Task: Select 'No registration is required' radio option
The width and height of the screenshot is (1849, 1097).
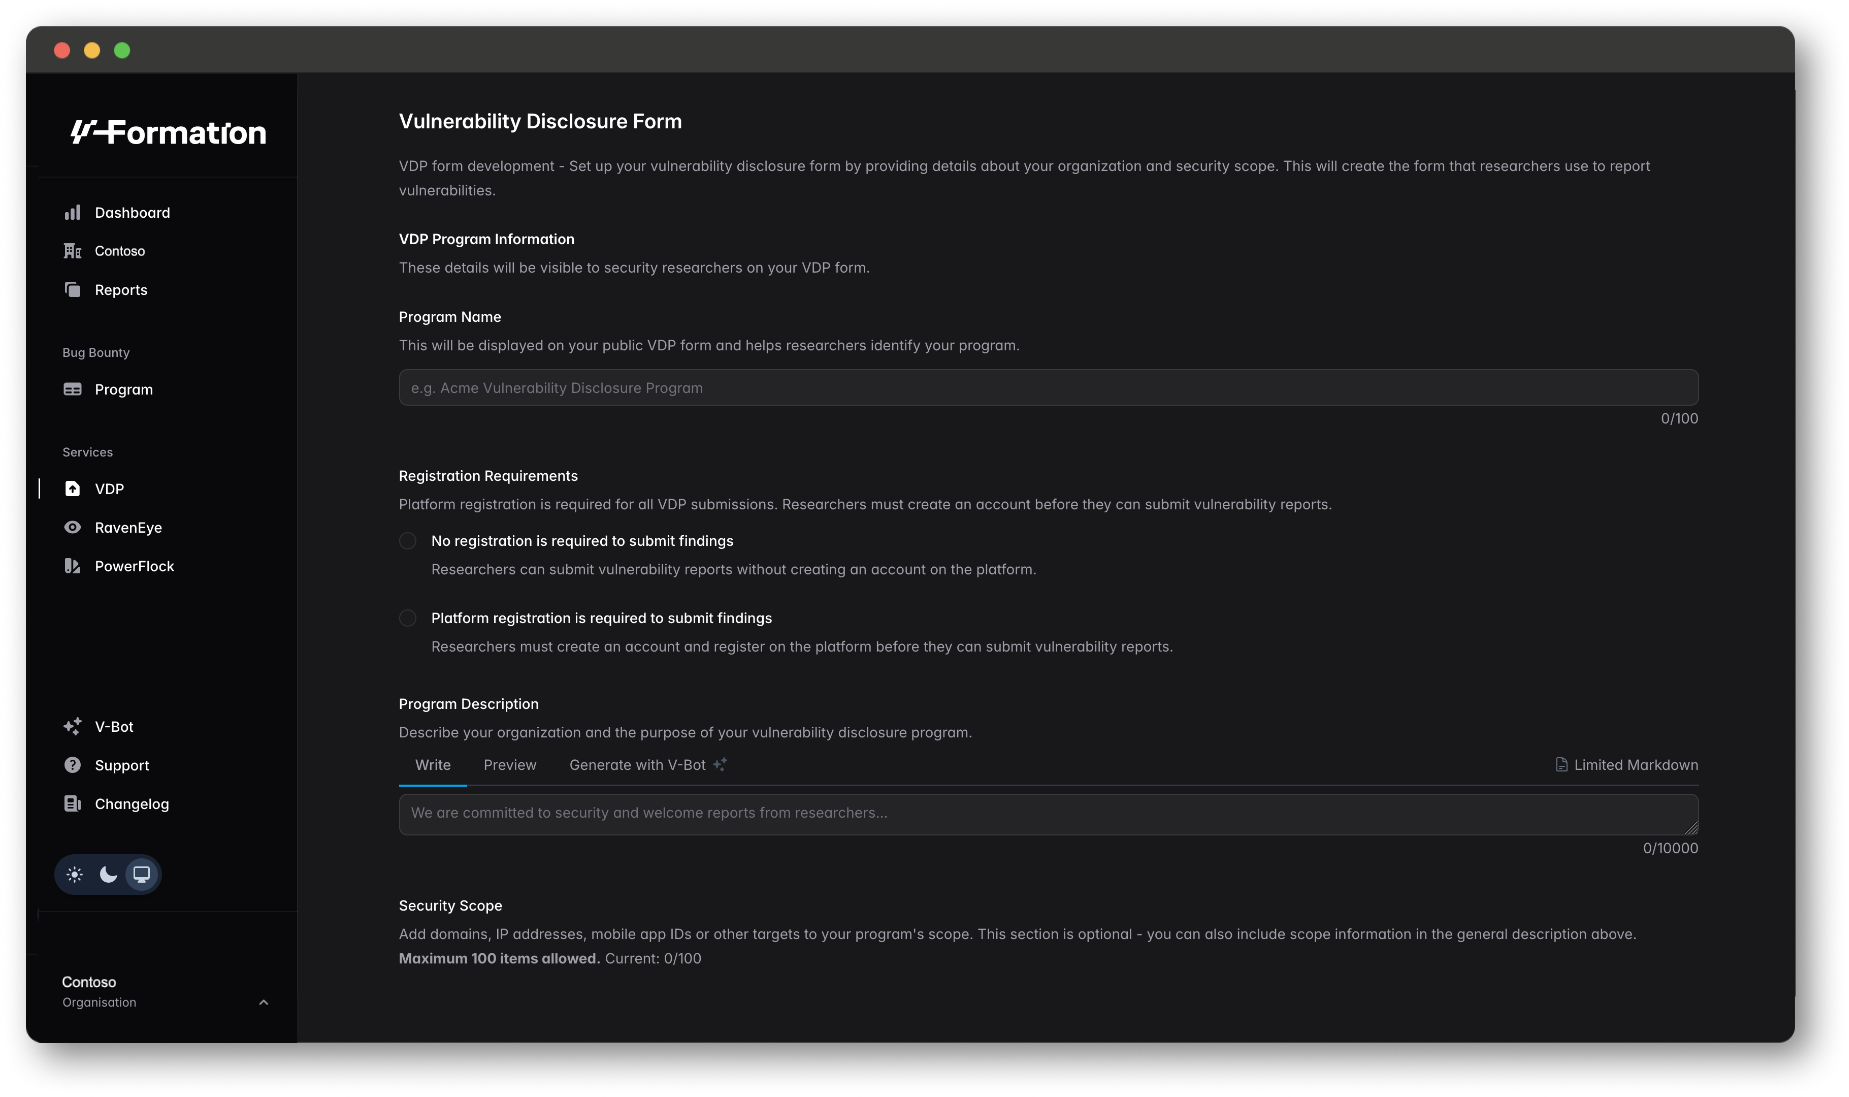Action: pyautogui.click(x=408, y=541)
